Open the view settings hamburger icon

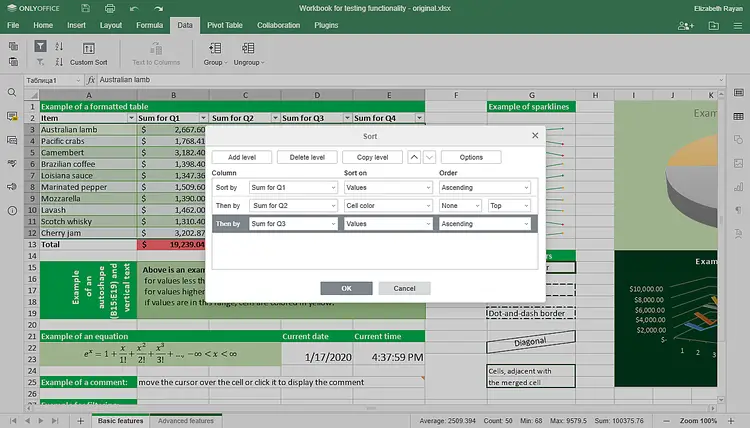click(x=738, y=25)
